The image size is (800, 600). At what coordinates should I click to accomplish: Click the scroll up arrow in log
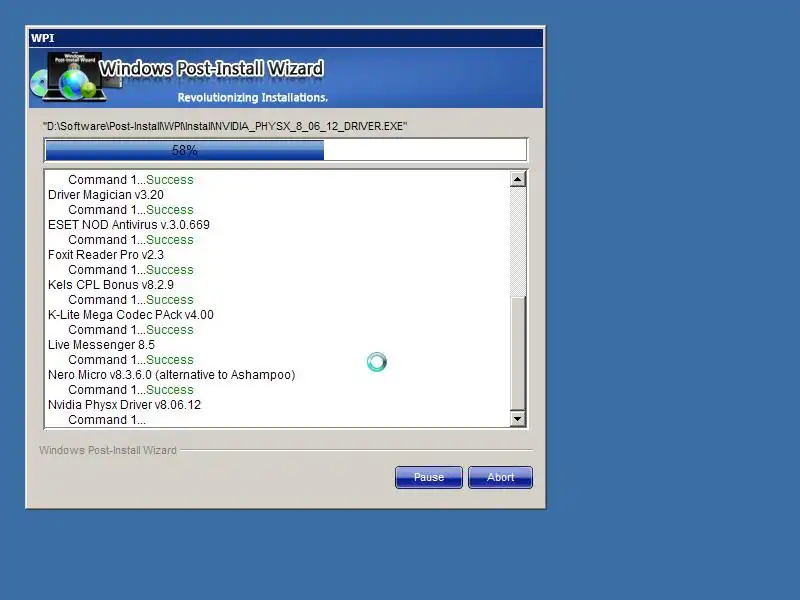tap(517, 179)
